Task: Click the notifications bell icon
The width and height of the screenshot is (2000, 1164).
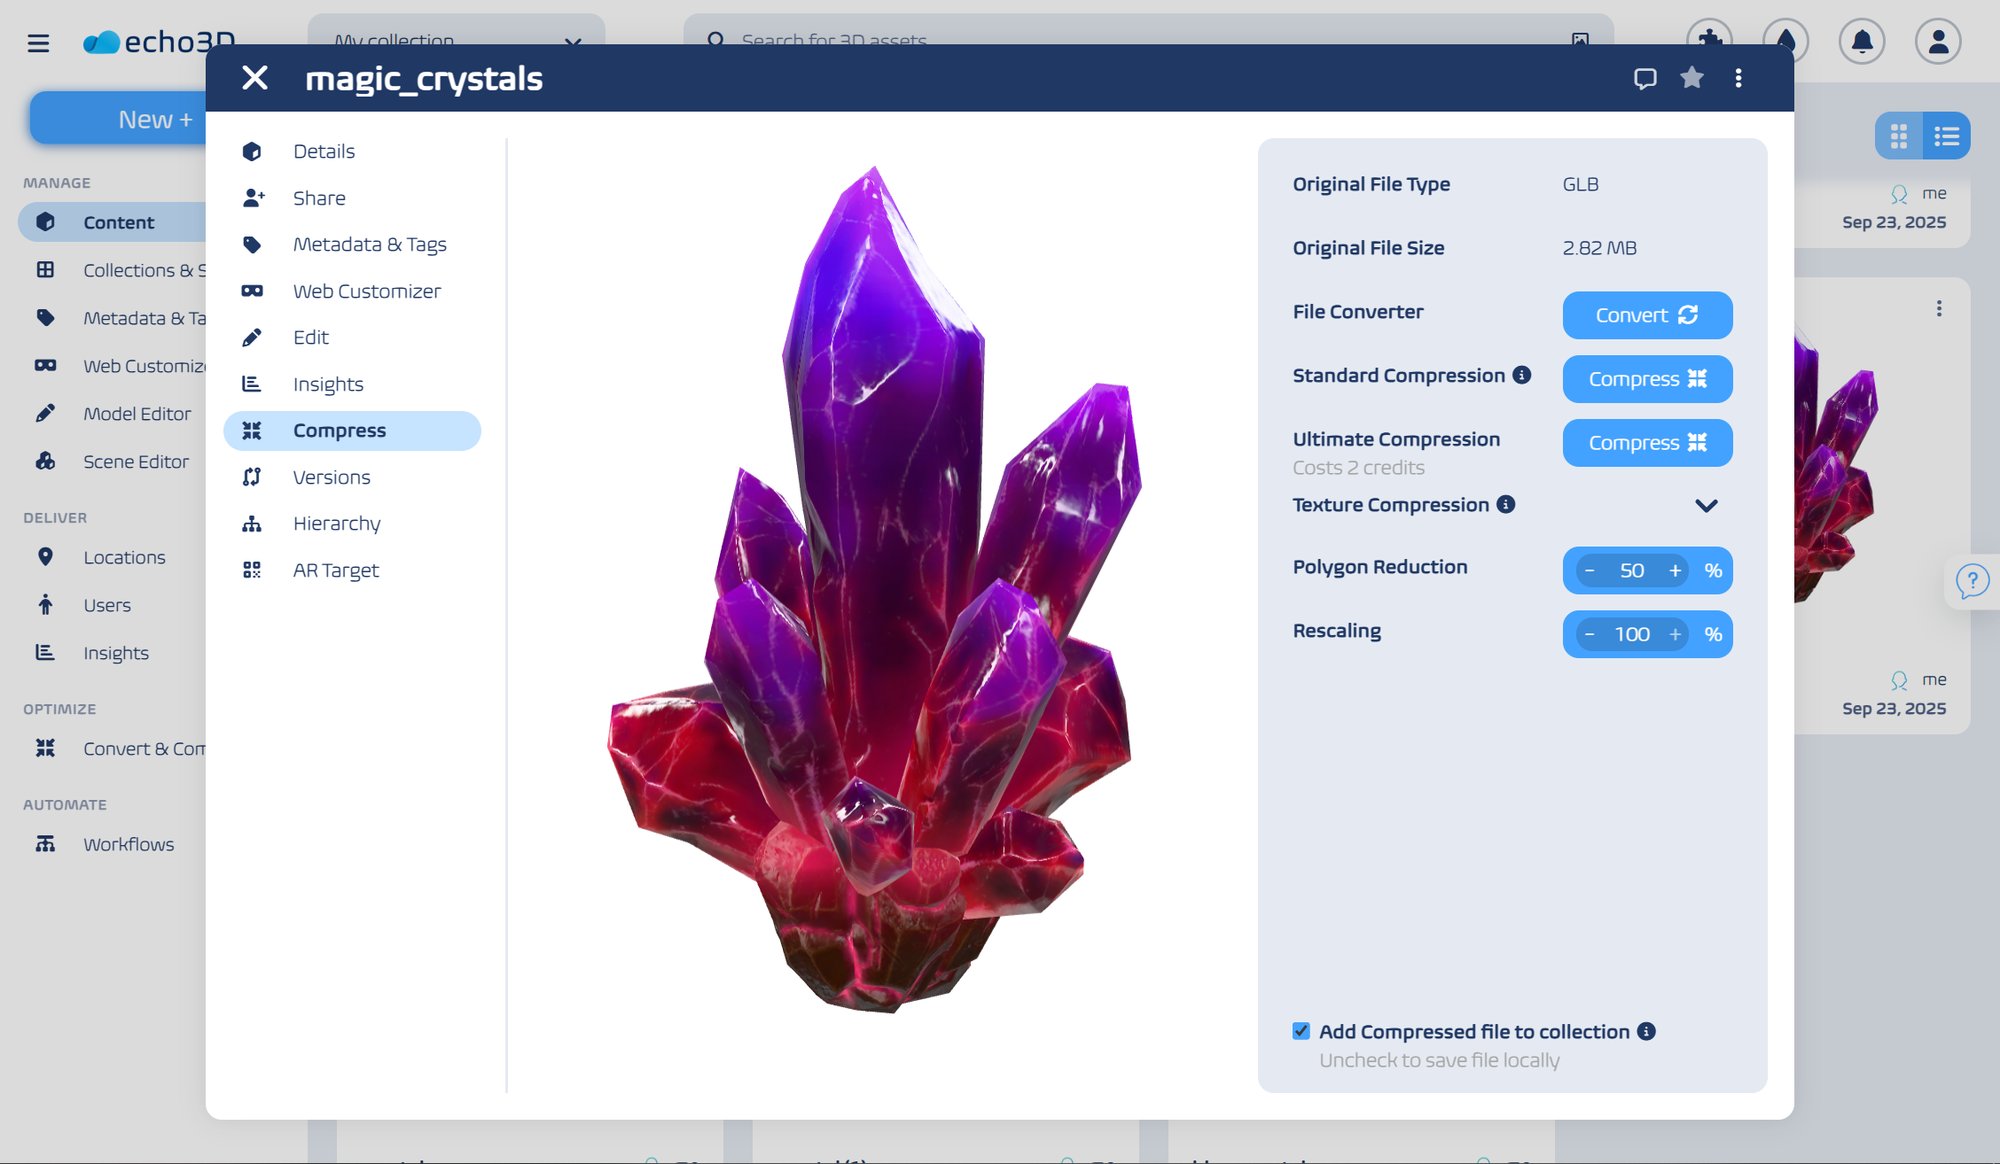Action: pos(1861,41)
